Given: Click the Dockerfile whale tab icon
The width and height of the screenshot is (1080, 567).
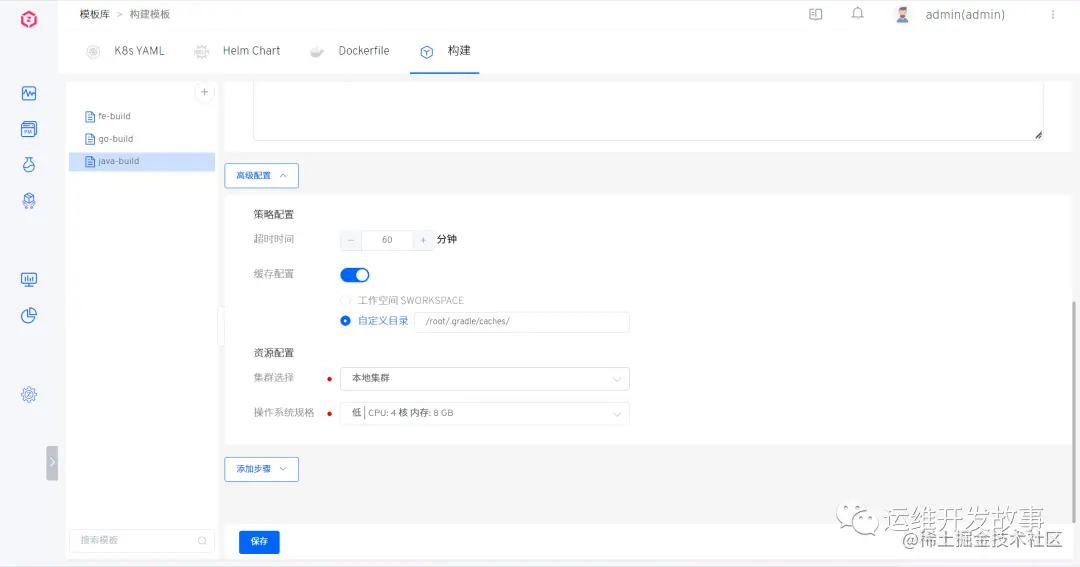Looking at the screenshot, I should (317, 52).
